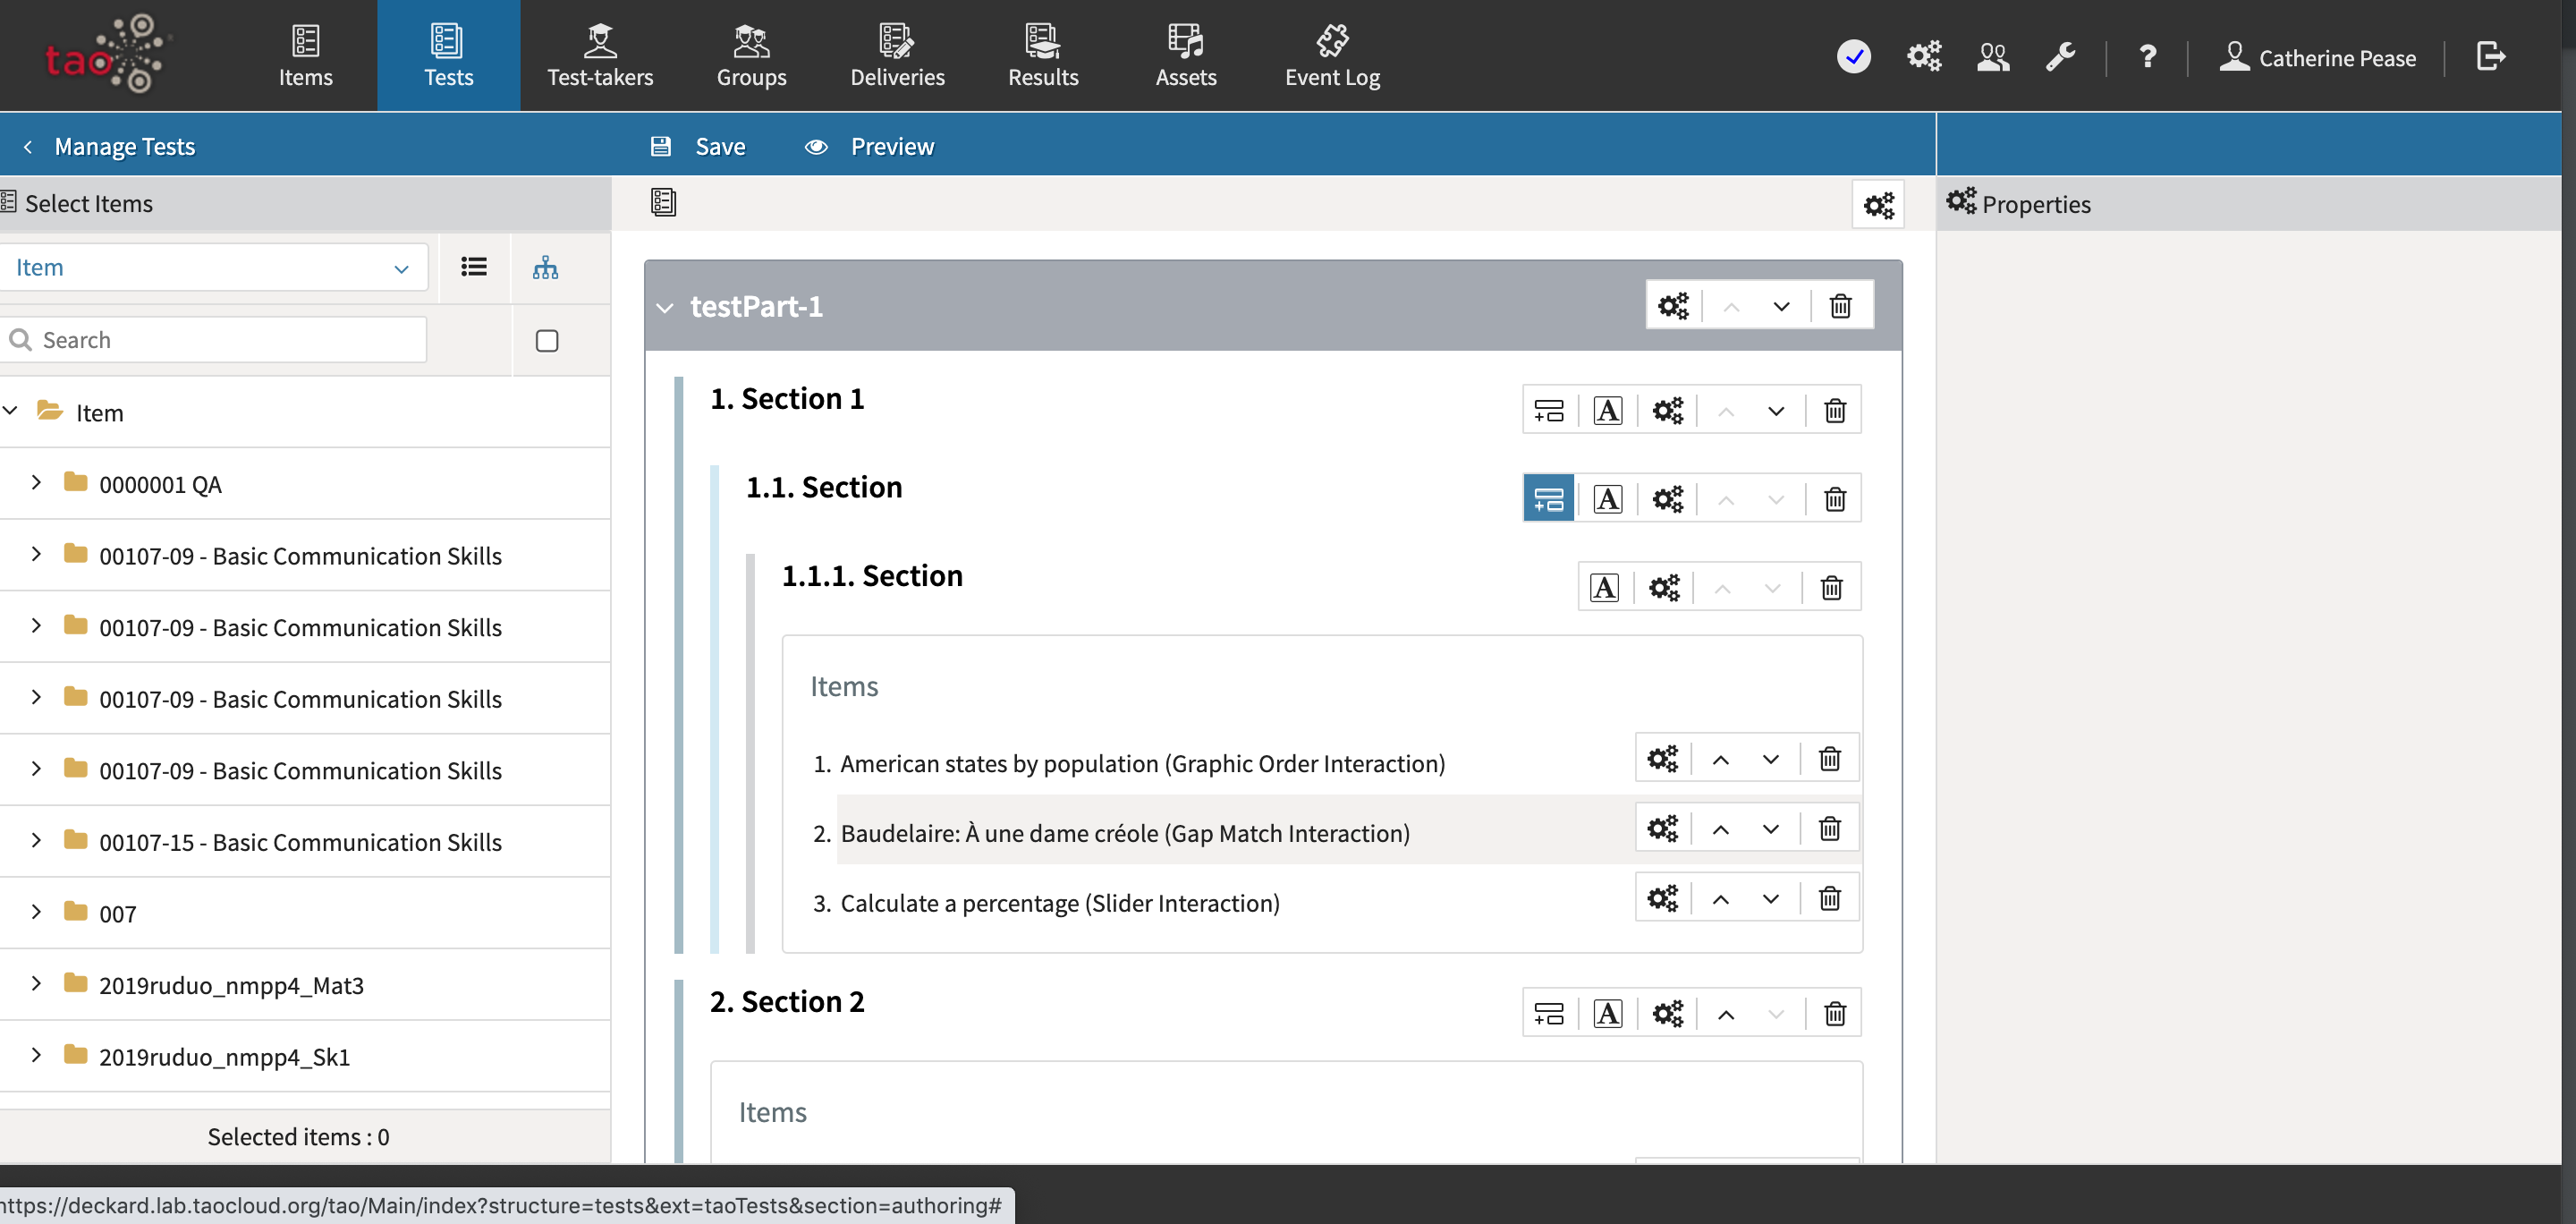Select the Items tab in top navigation

pyautogui.click(x=306, y=55)
